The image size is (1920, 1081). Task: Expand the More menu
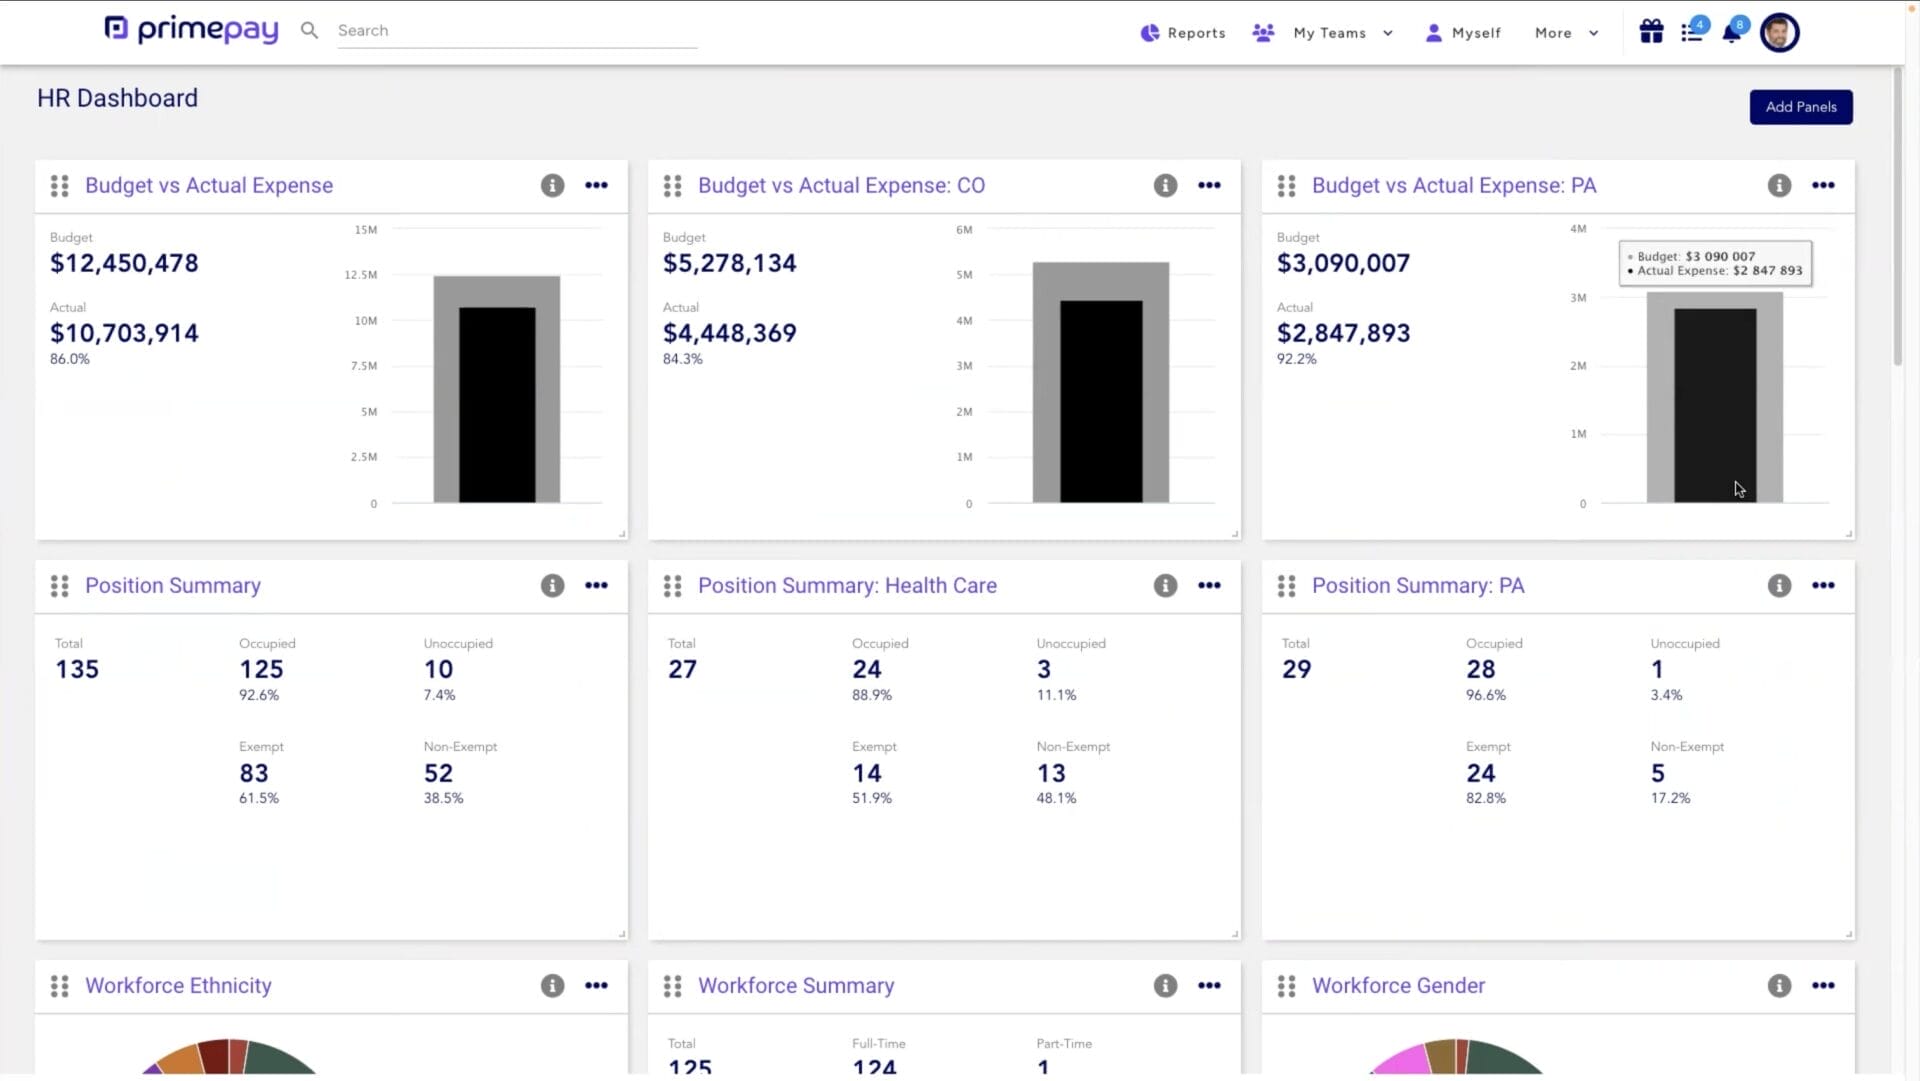[1567, 33]
